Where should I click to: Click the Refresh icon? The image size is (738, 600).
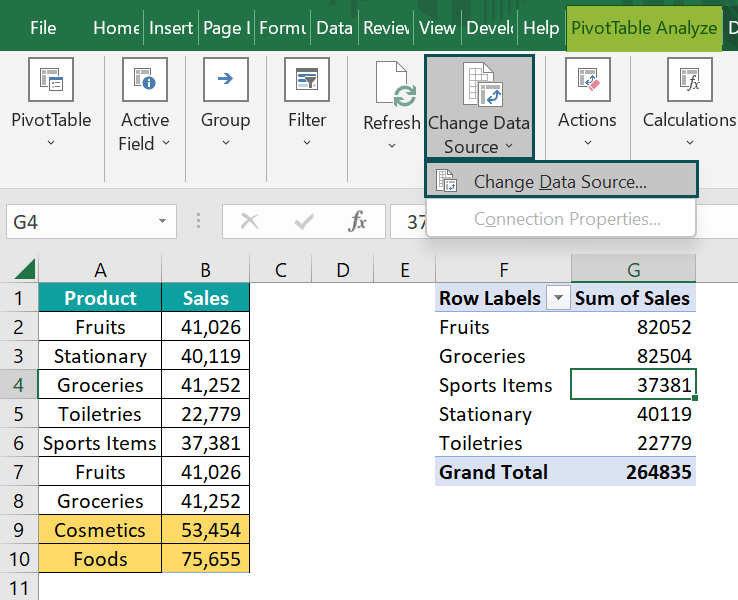click(x=395, y=84)
